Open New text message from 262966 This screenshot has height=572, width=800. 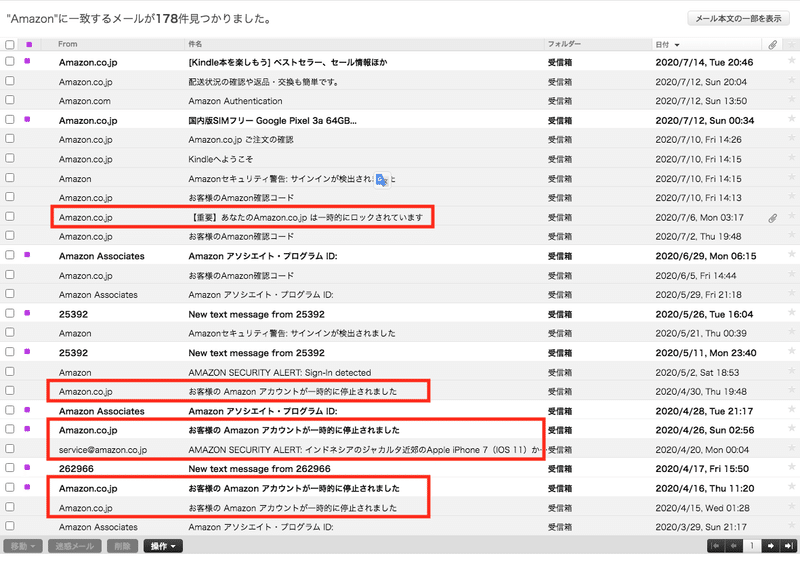coord(259,468)
